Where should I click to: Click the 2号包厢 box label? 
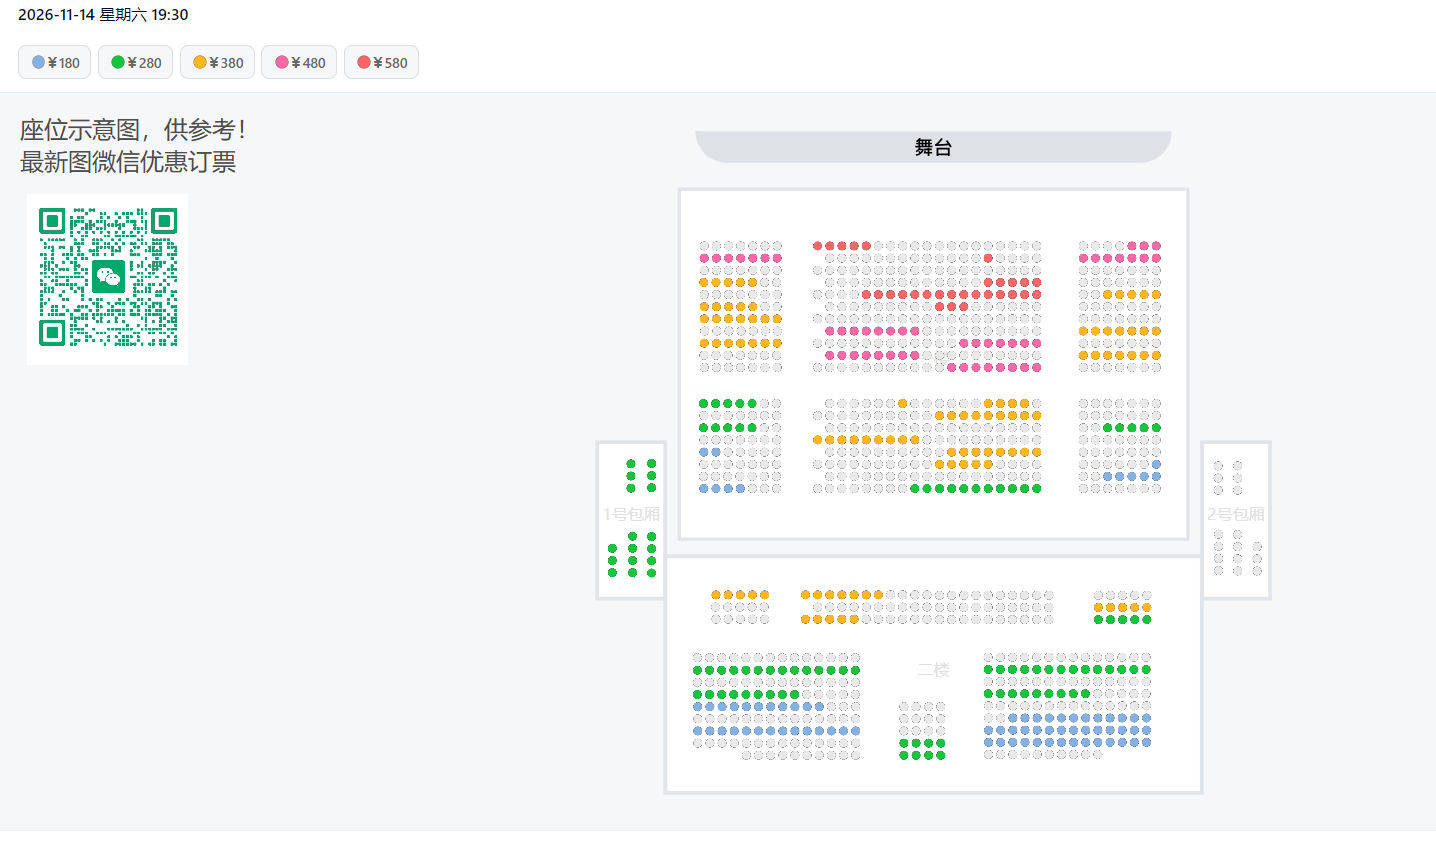coord(1236,514)
